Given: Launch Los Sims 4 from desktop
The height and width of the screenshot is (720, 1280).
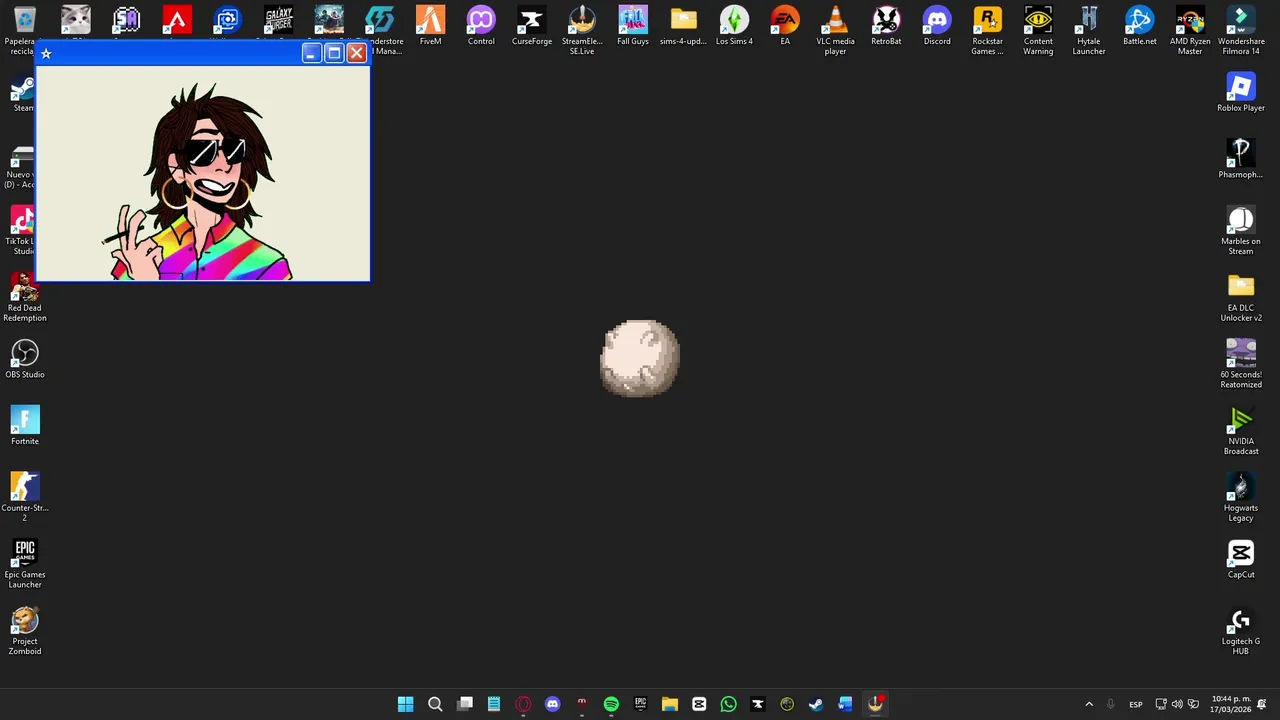Looking at the screenshot, I should coord(734,27).
